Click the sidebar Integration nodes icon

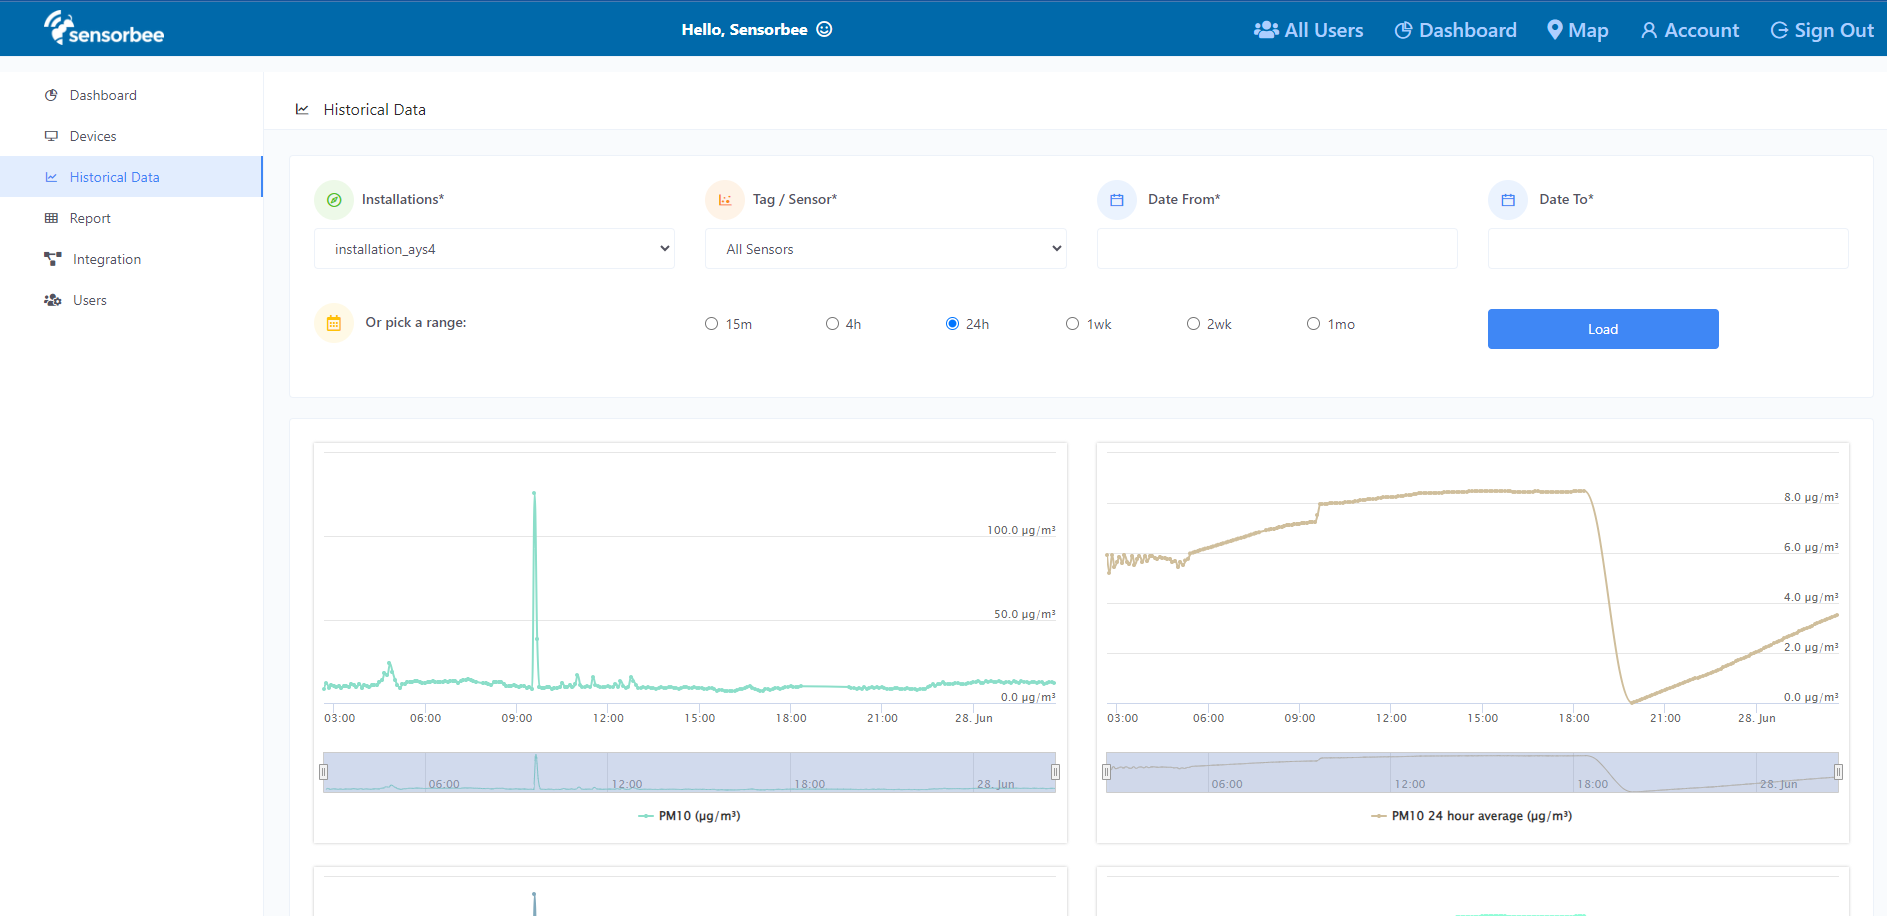53,259
